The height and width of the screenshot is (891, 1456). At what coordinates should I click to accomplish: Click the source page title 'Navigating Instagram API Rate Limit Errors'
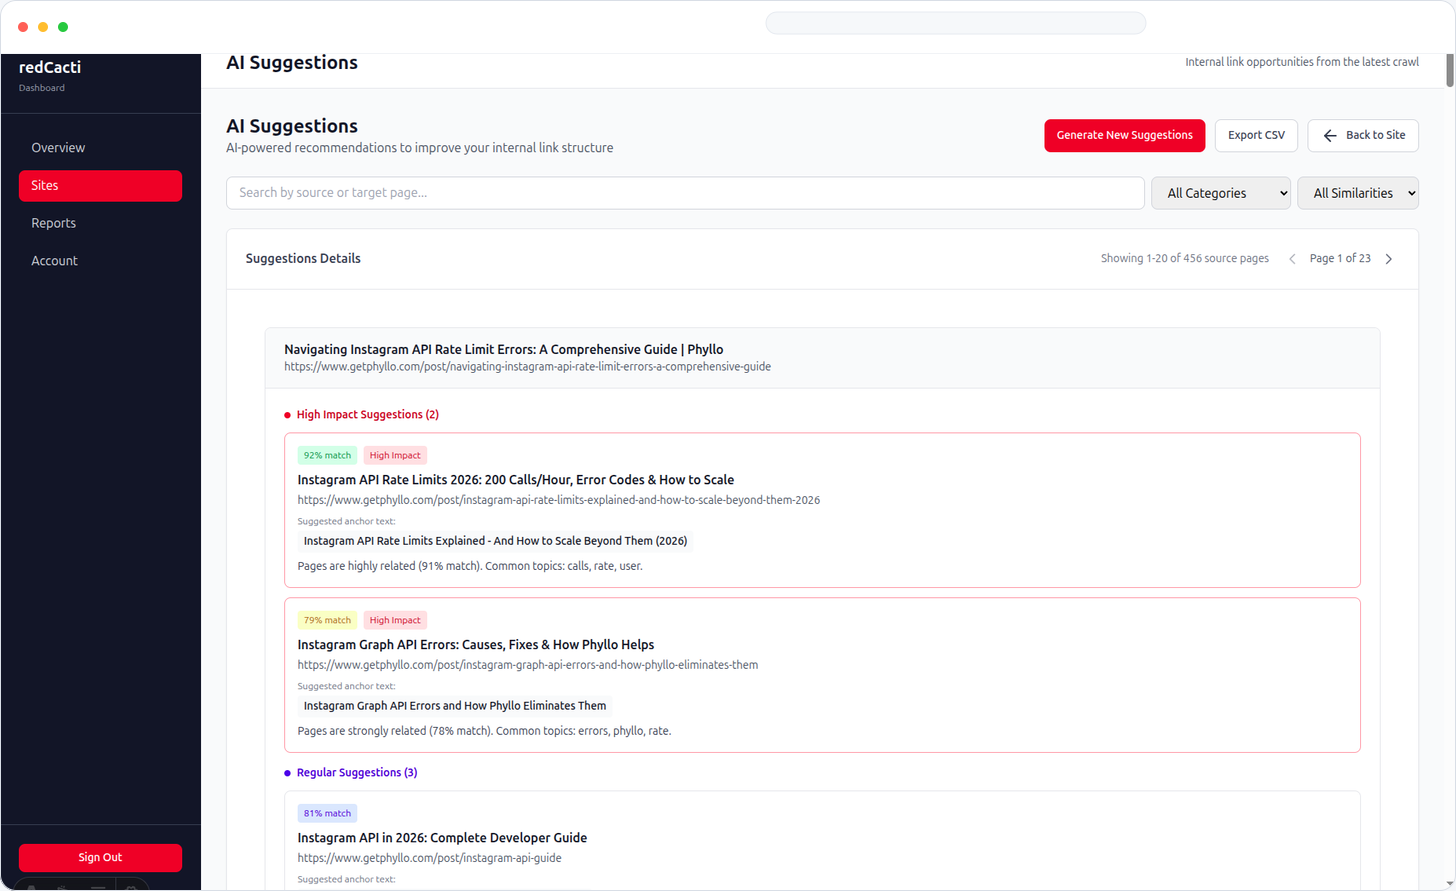[504, 350]
